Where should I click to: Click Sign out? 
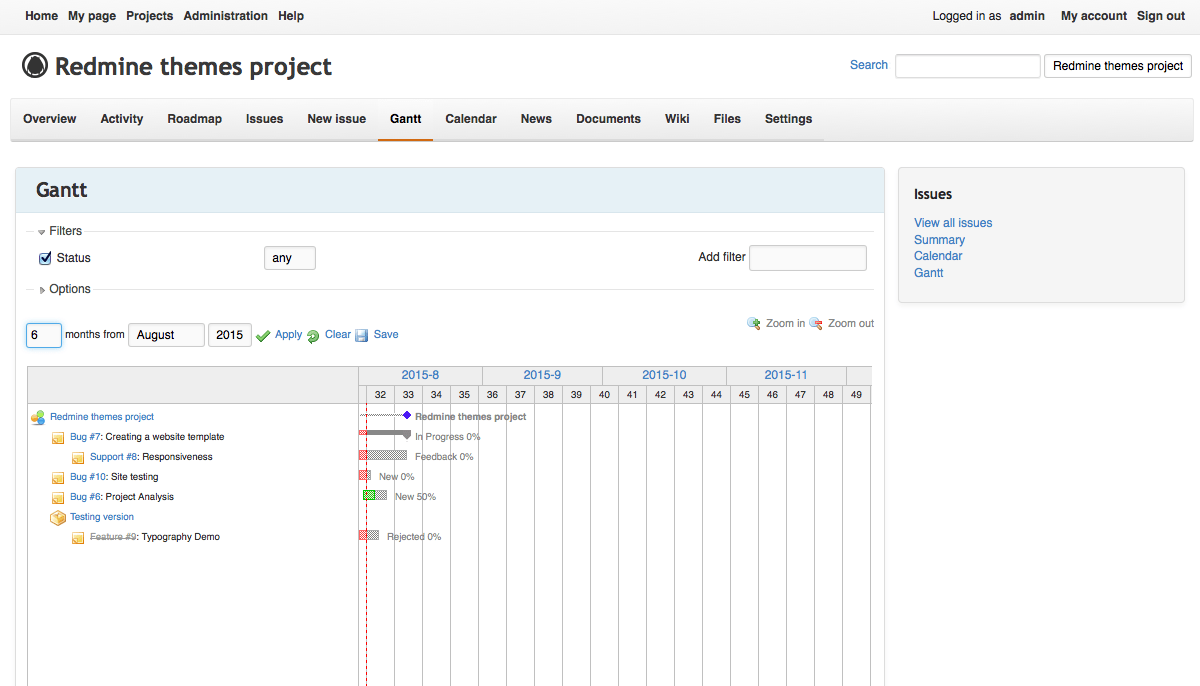pos(1161,16)
